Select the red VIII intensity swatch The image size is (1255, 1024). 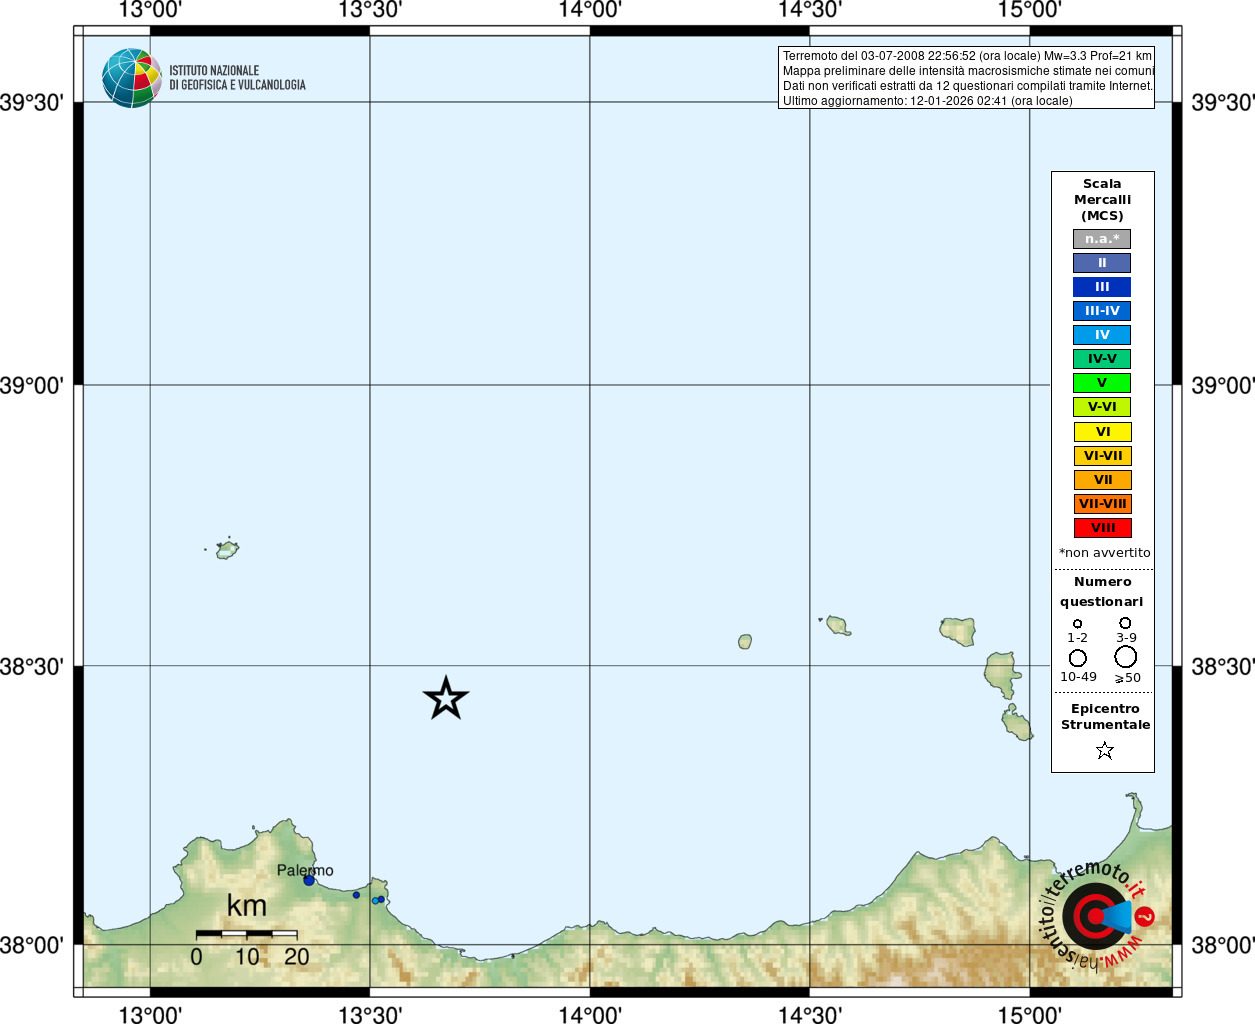[1102, 528]
